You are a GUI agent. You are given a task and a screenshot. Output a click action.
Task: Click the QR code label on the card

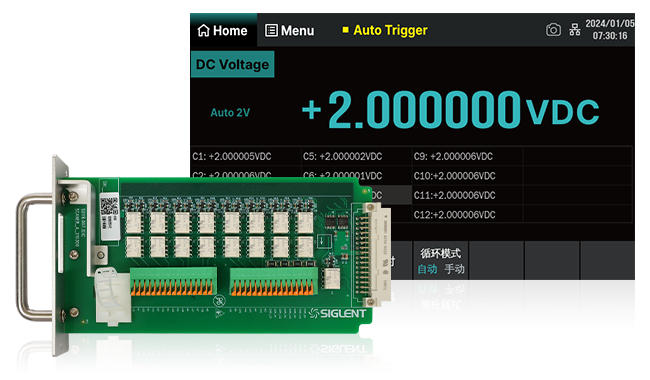(x=110, y=216)
